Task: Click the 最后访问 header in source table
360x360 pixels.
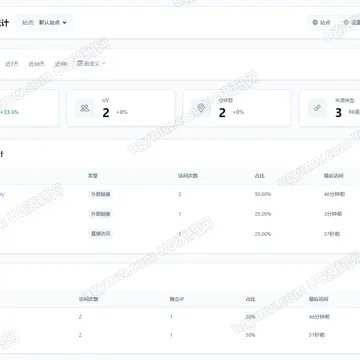Action: tap(333, 176)
